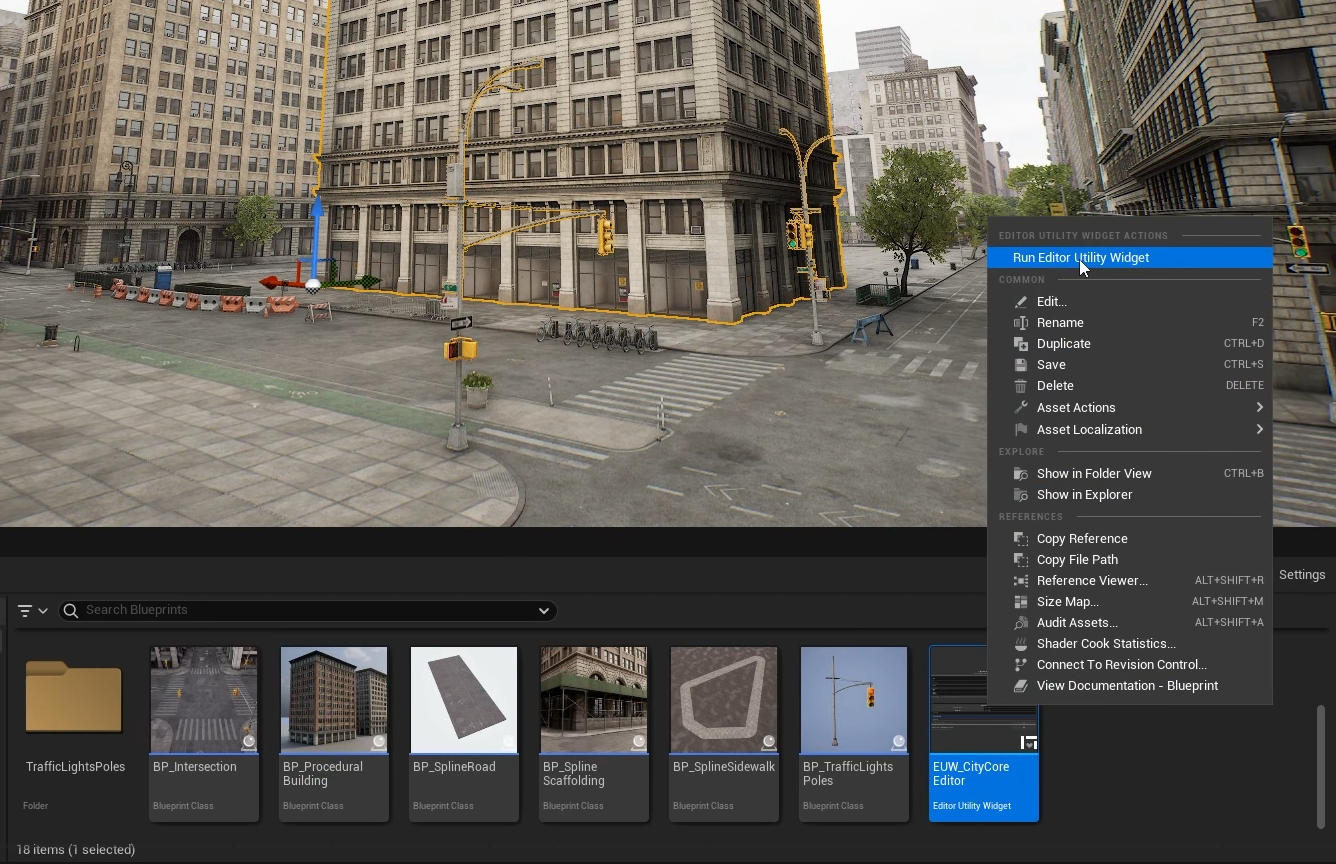Viewport: 1336px width, 864px height.
Task: Click the Rename icon in the context menu
Action: pyautogui.click(x=1020, y=323)
